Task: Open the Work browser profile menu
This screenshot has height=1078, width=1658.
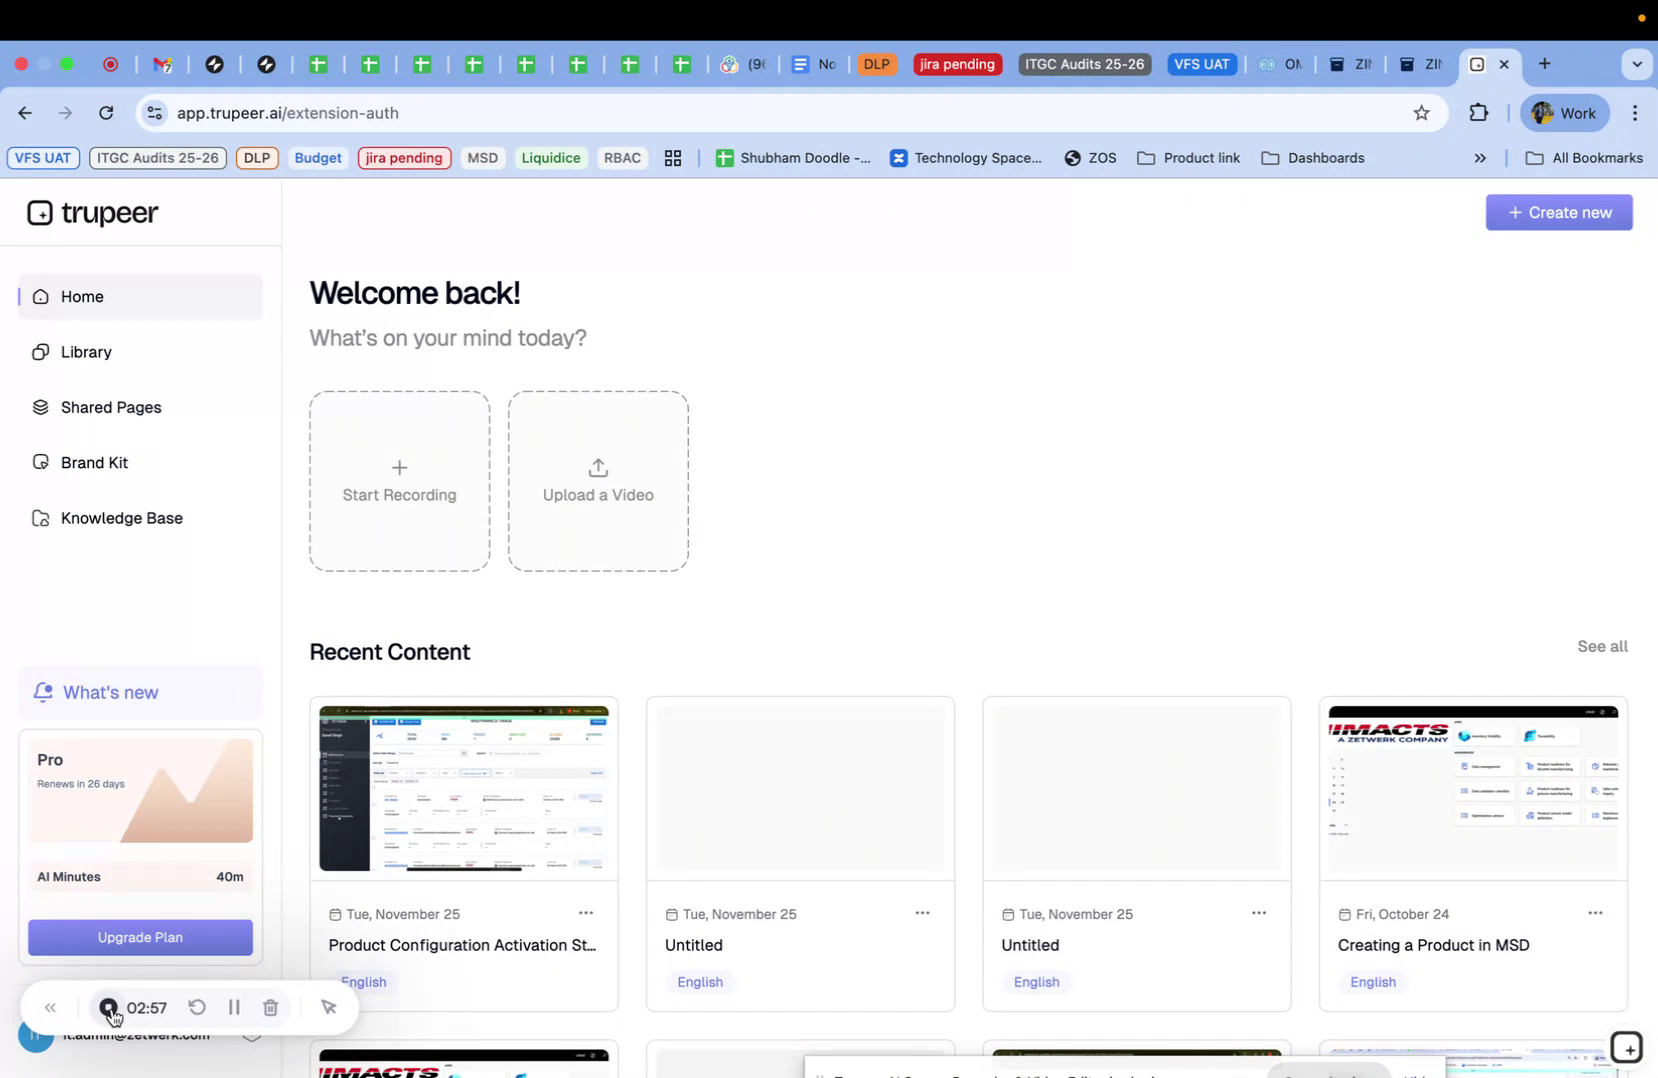Action: (x=1563, y=113)
